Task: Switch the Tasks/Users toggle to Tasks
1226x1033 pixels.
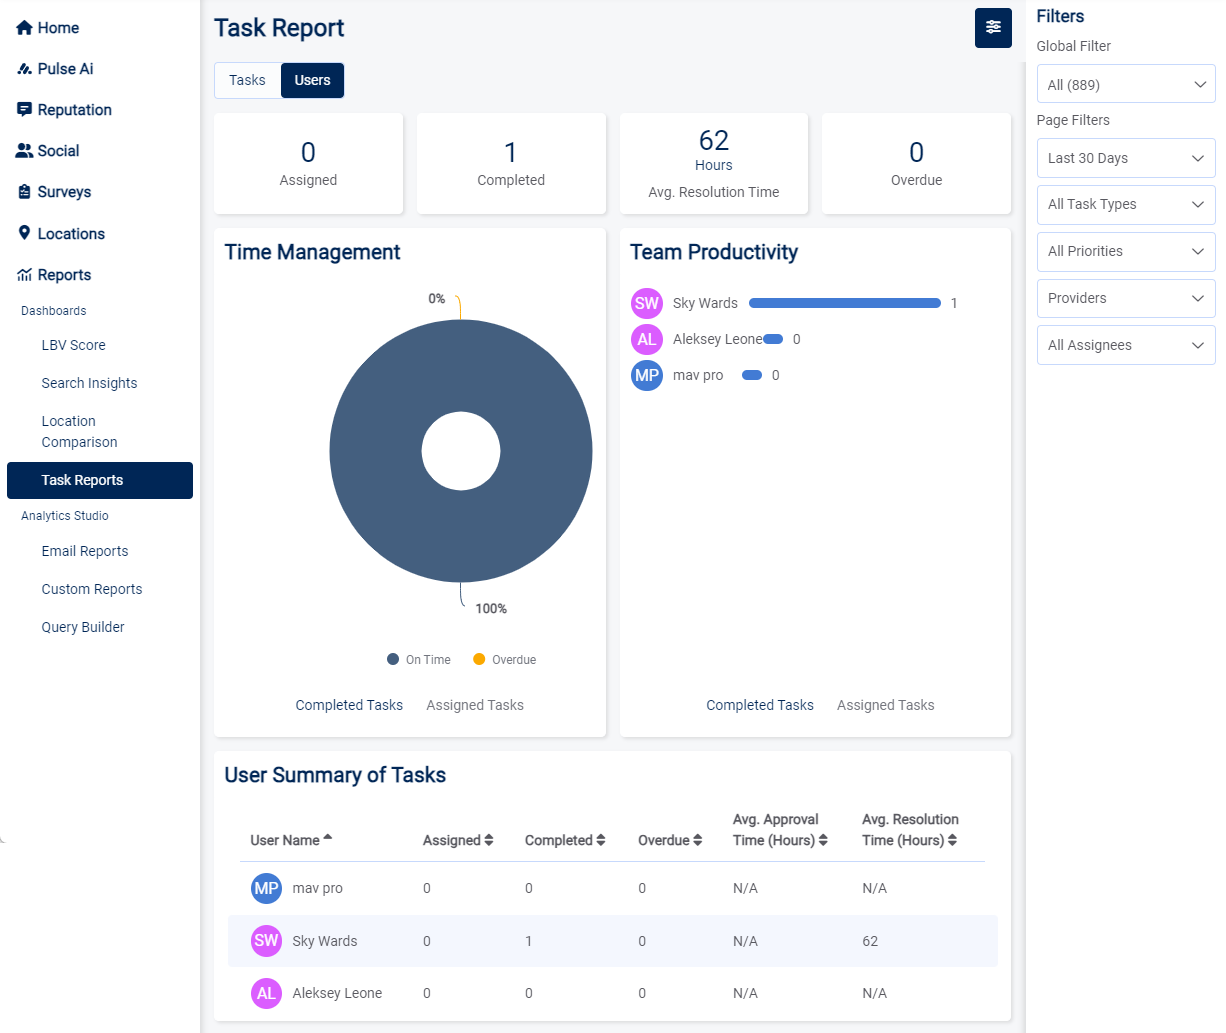Action: coord(247,80)
